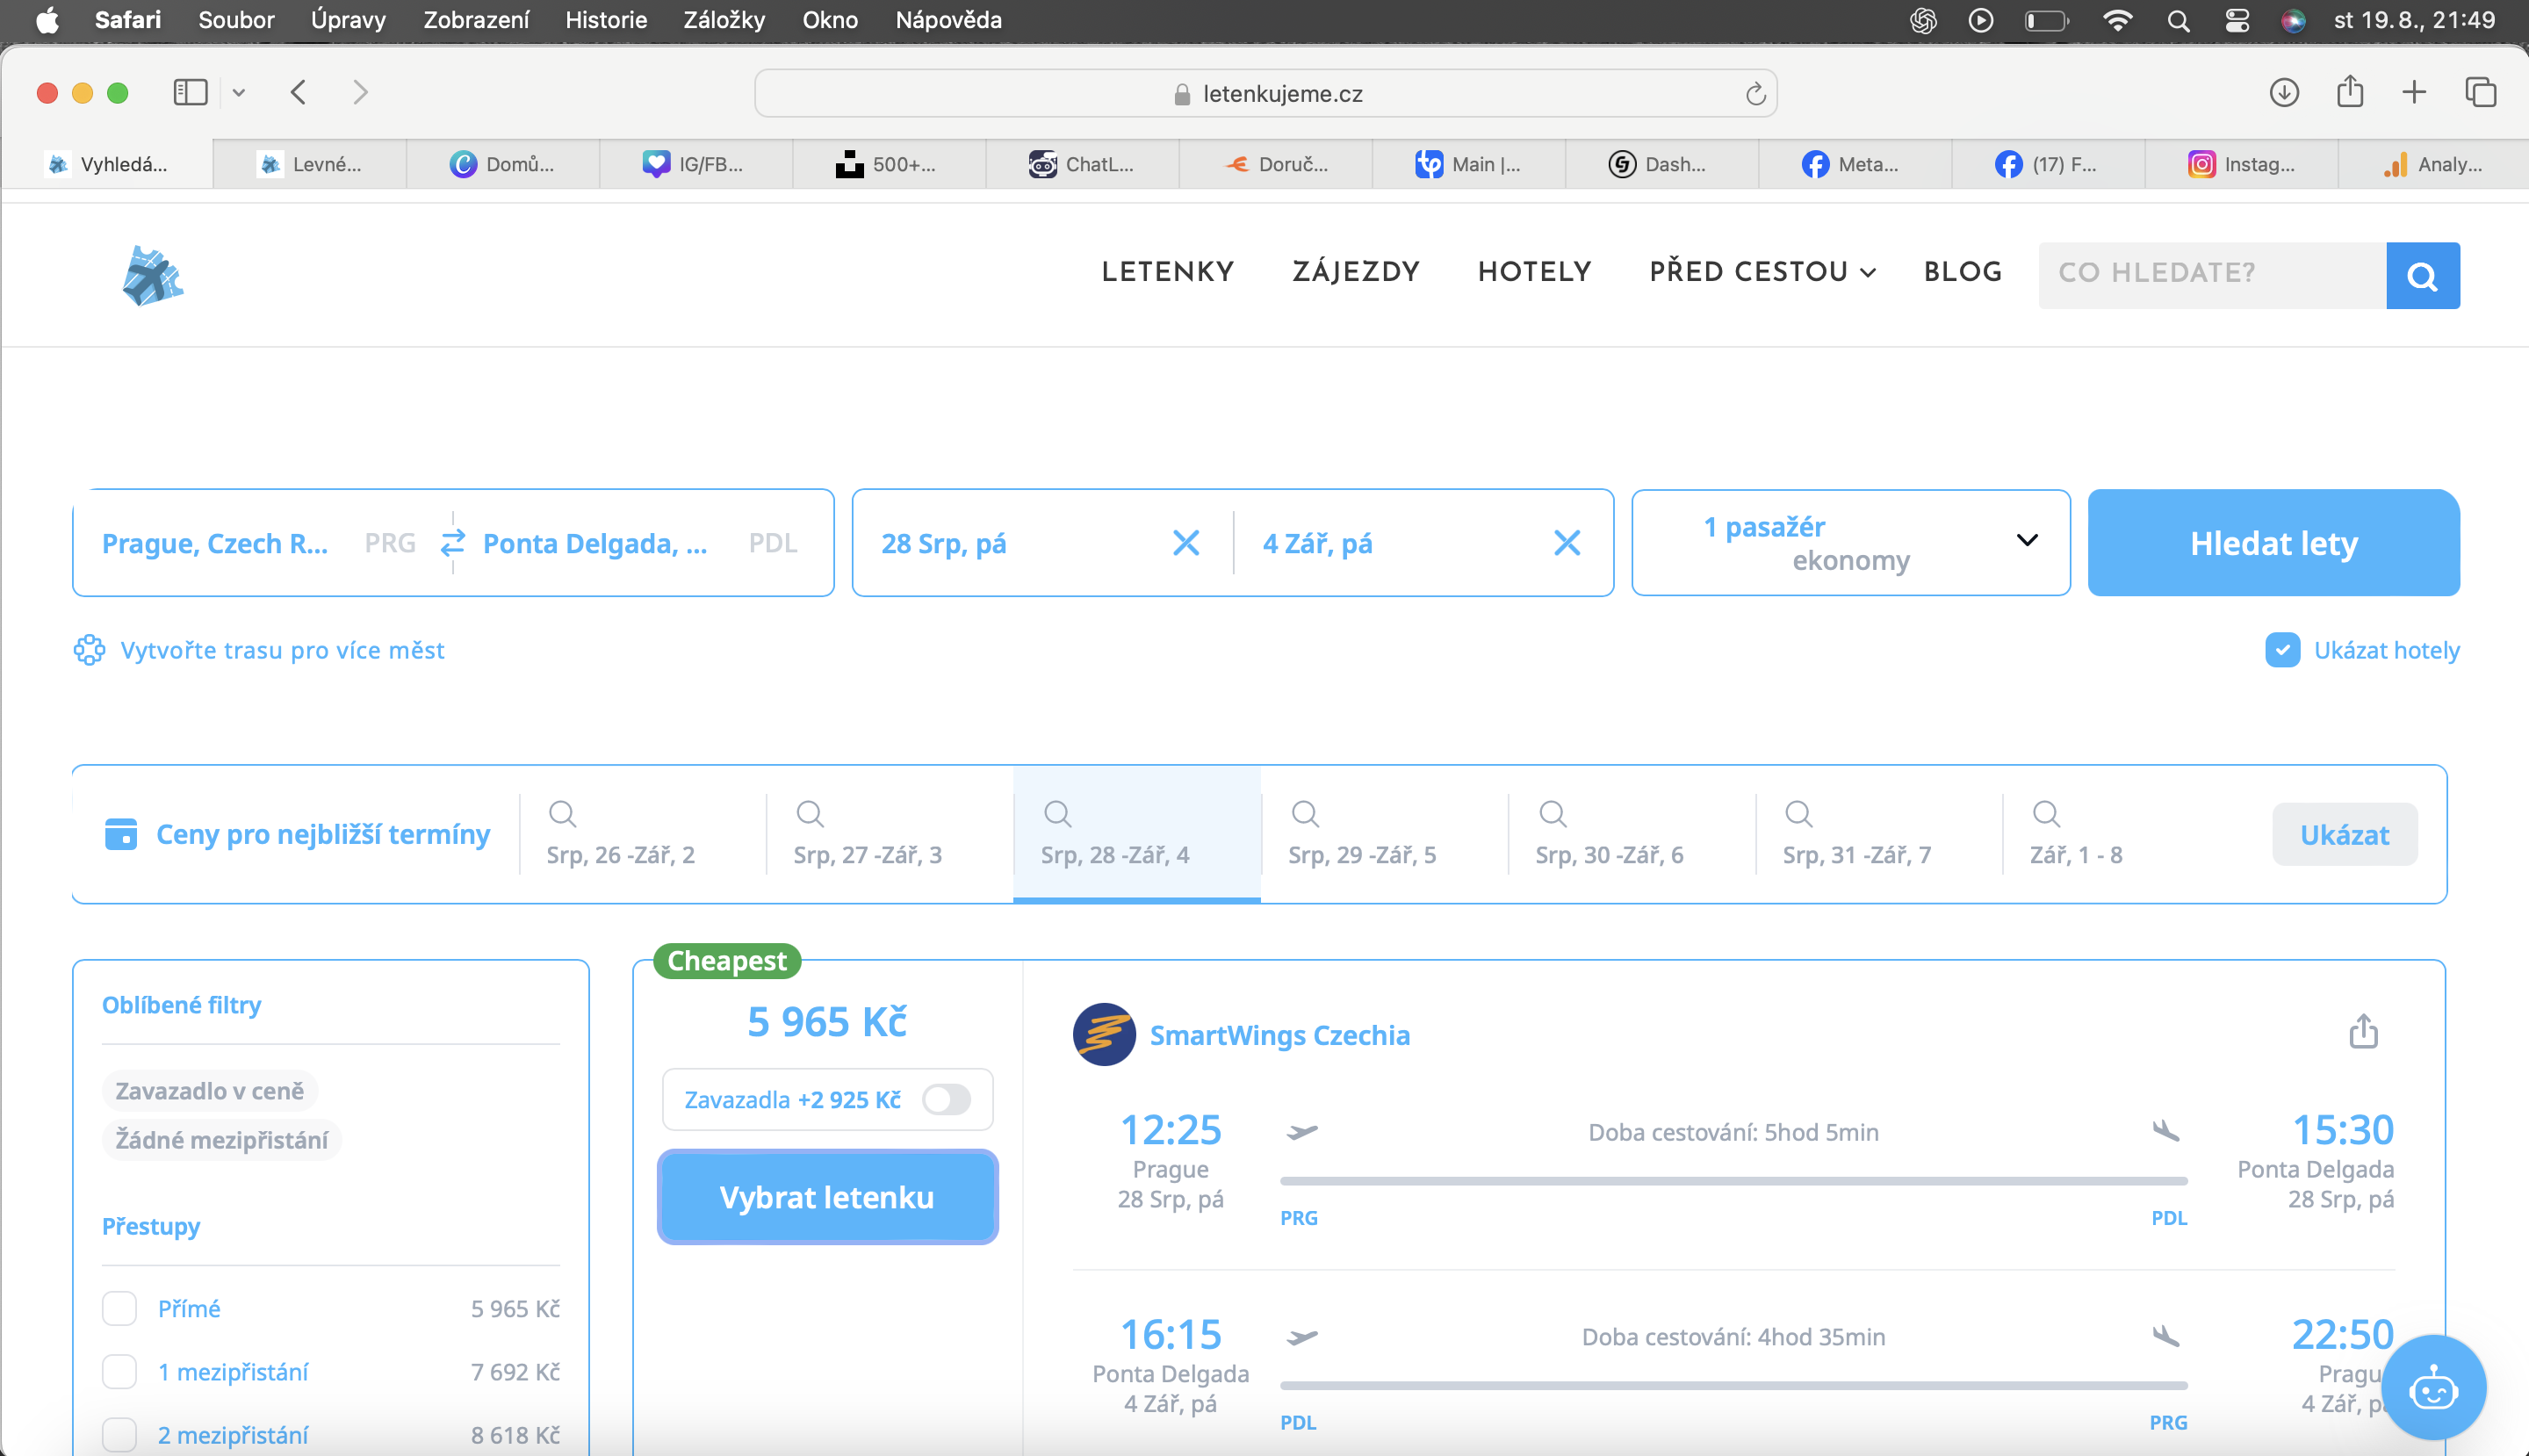
Task: Click ChatGPT menu bar icon
Action: 1923,21
